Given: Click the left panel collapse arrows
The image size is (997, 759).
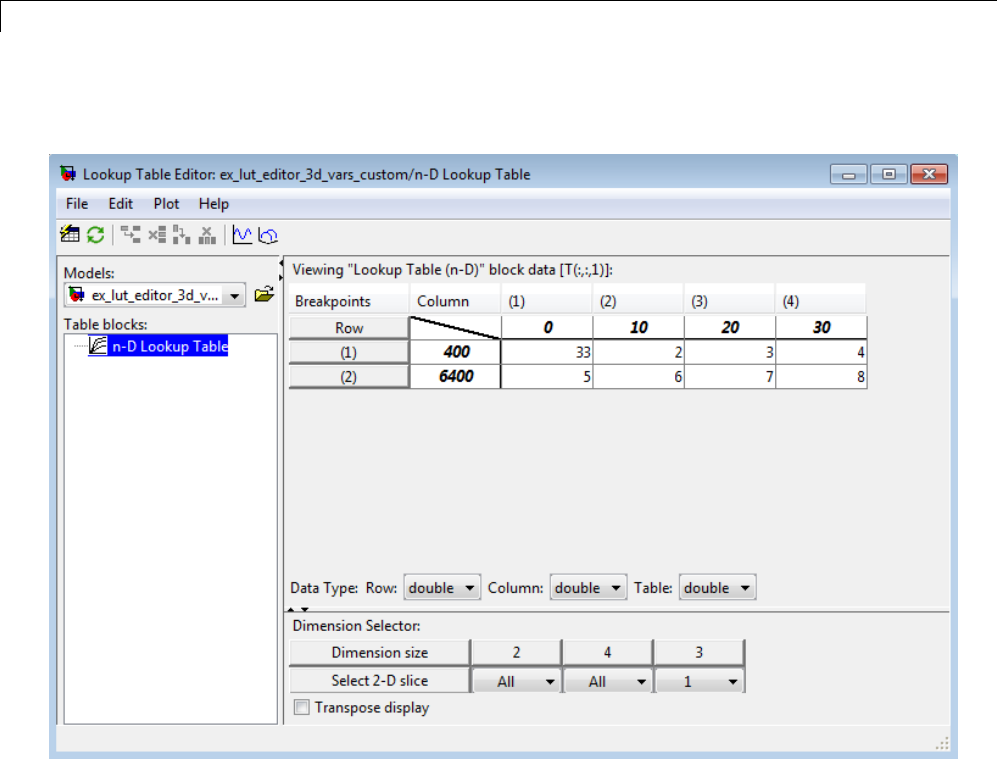Looking at the screenshot, I should 281,270.
